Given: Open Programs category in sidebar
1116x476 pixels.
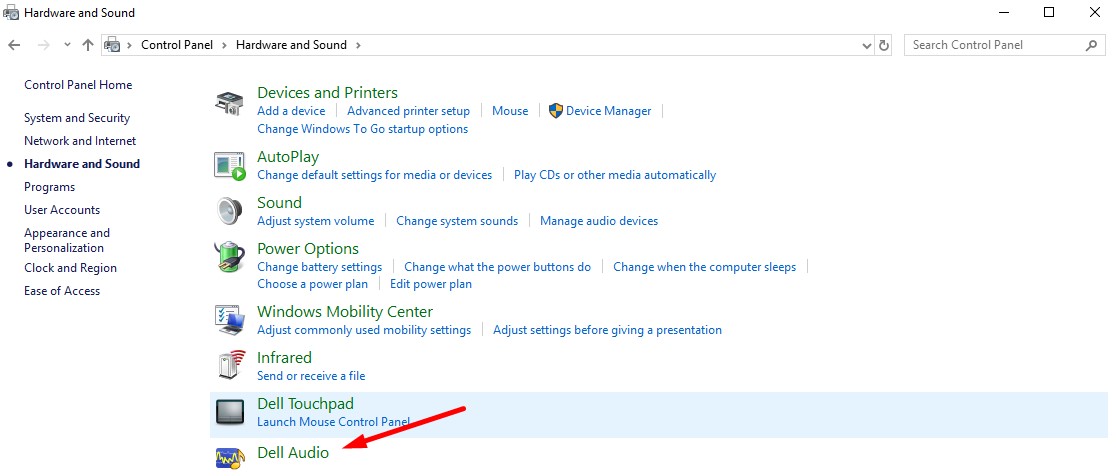Looking at the screenshot, I should pyautogui.click(x=49, y=187).
